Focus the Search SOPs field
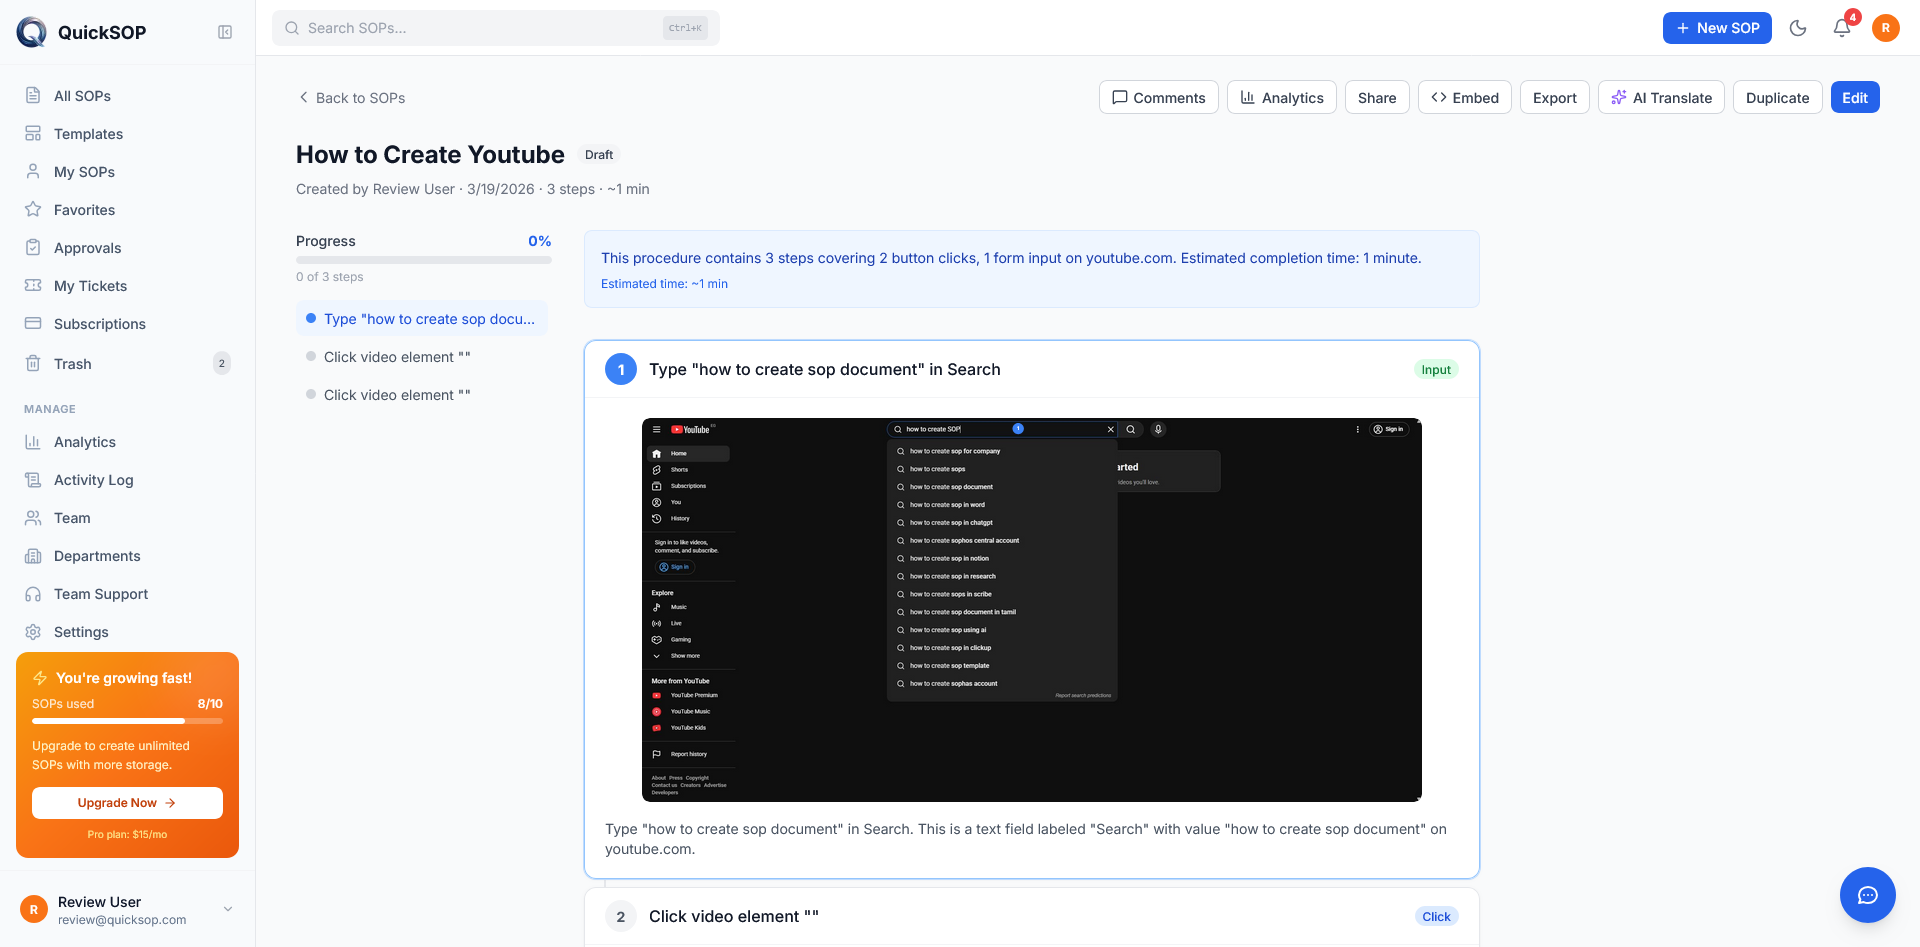 tap(496, 28)
